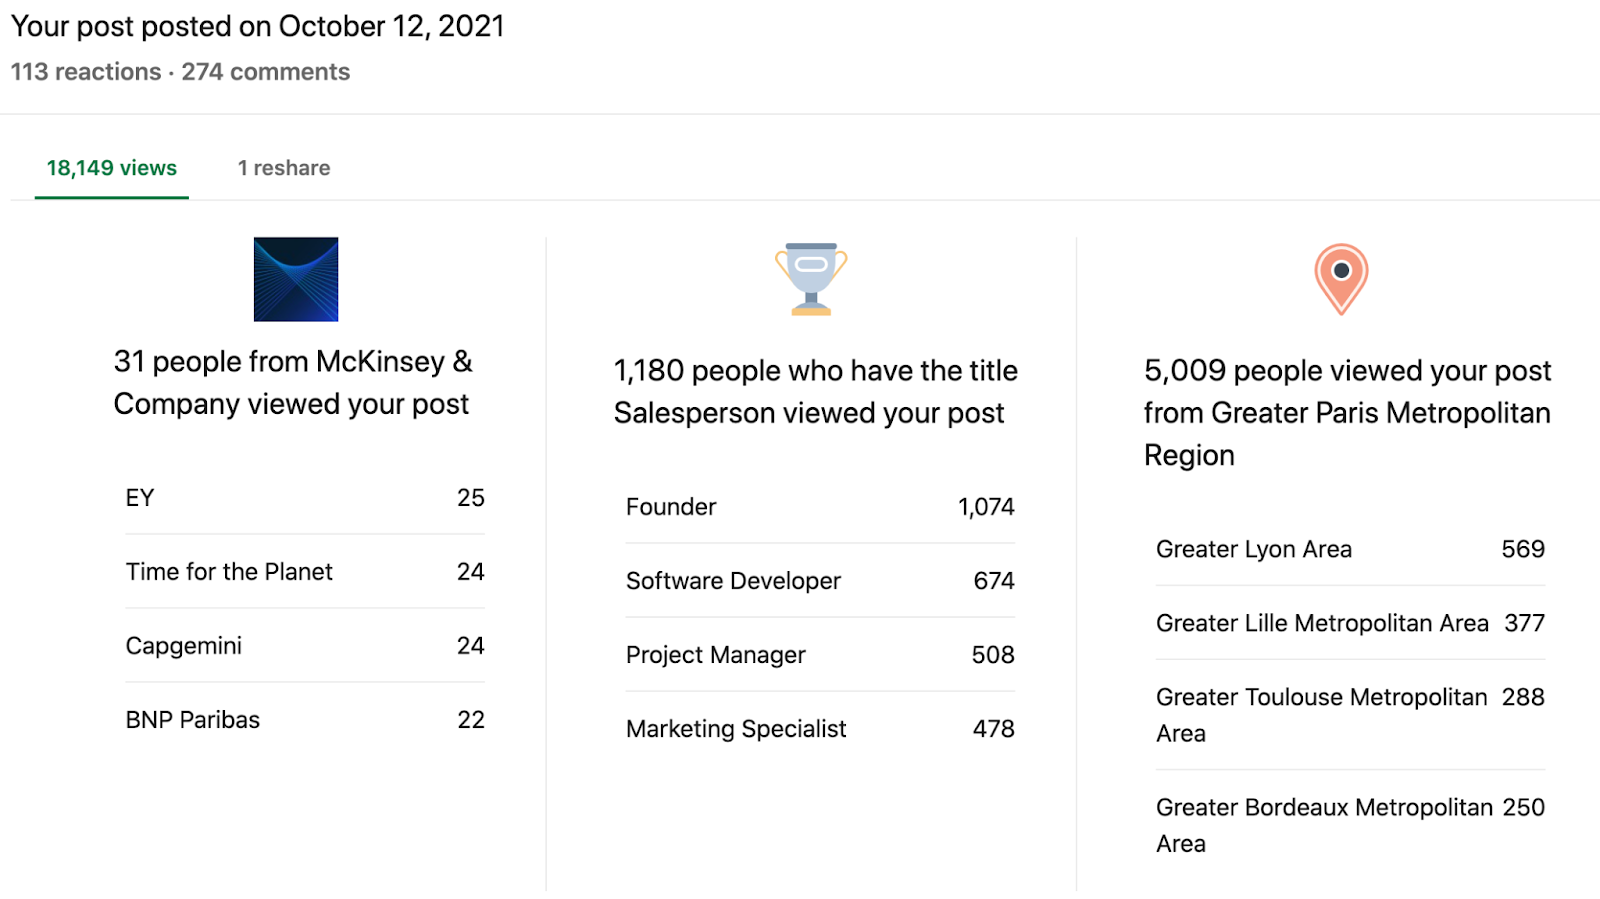Viewport: 1600px width, 899px height.
Task: Open the 1 reshare tab
Action: [284, 168]
